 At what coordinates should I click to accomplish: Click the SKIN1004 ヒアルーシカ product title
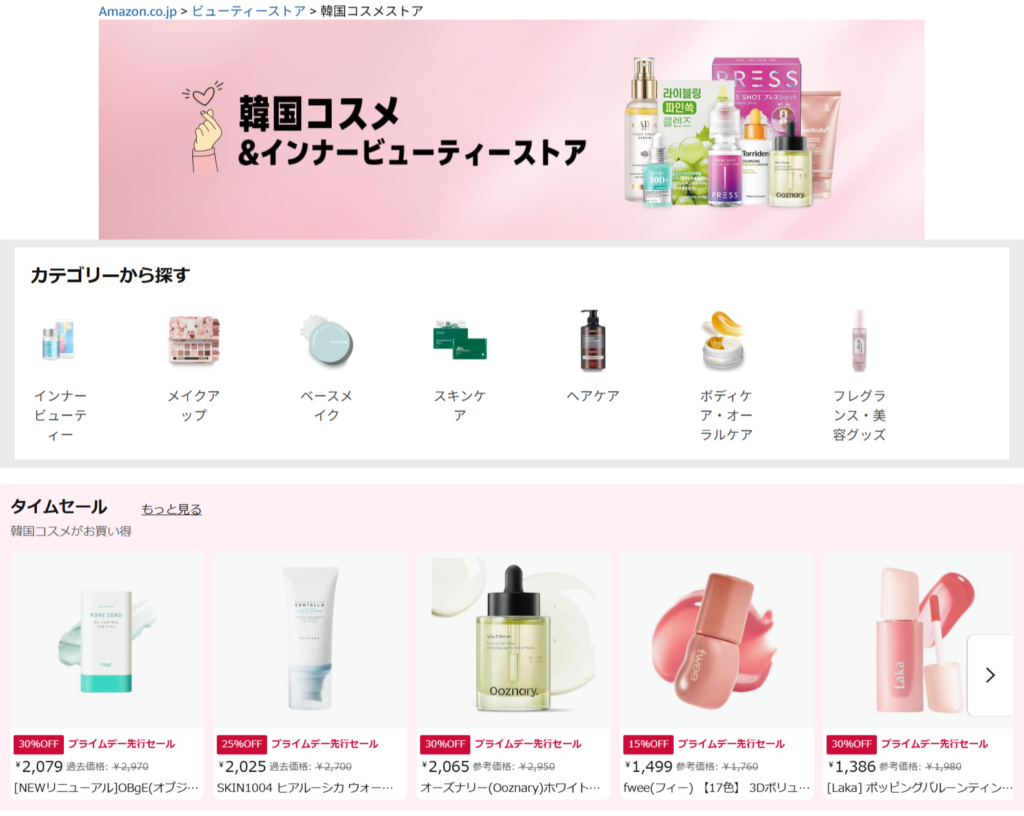coord(305,788)
